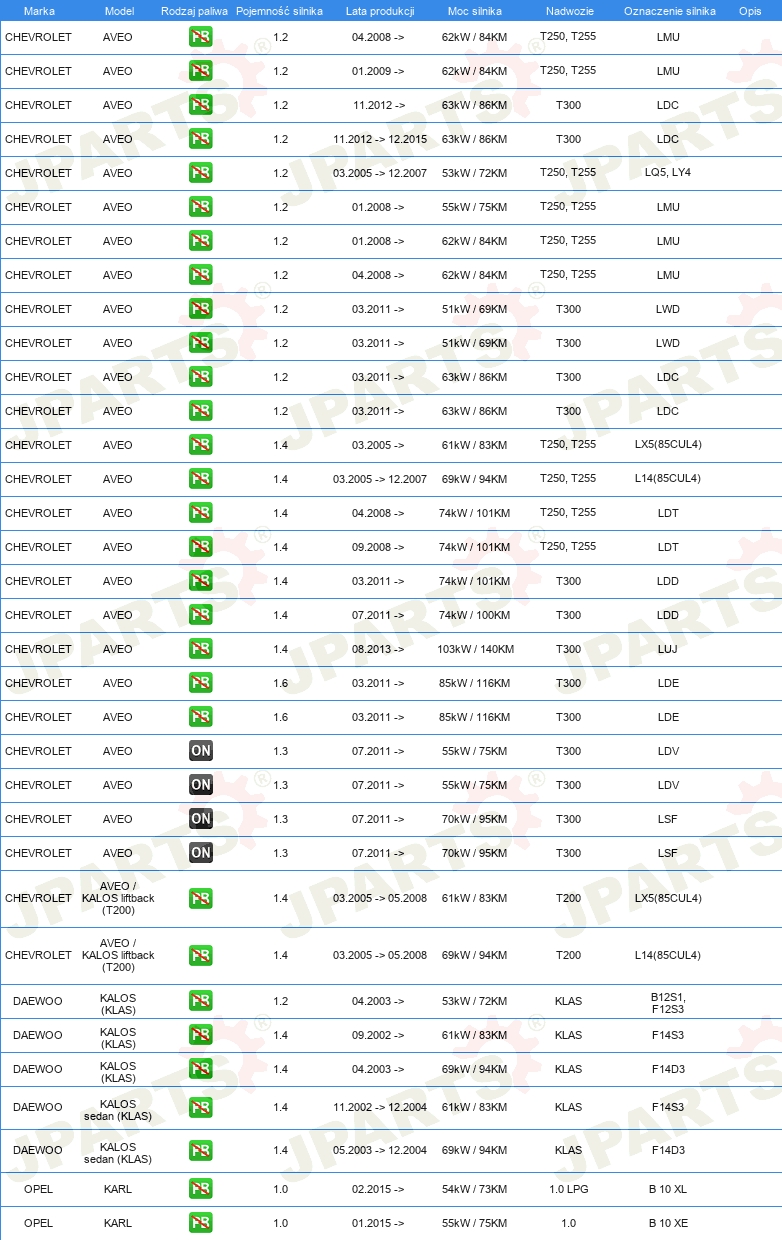Click petrol icon in Daewoo B12S1, F12S3 row
Viewport: 782px width, 1240px height.
201,1001
